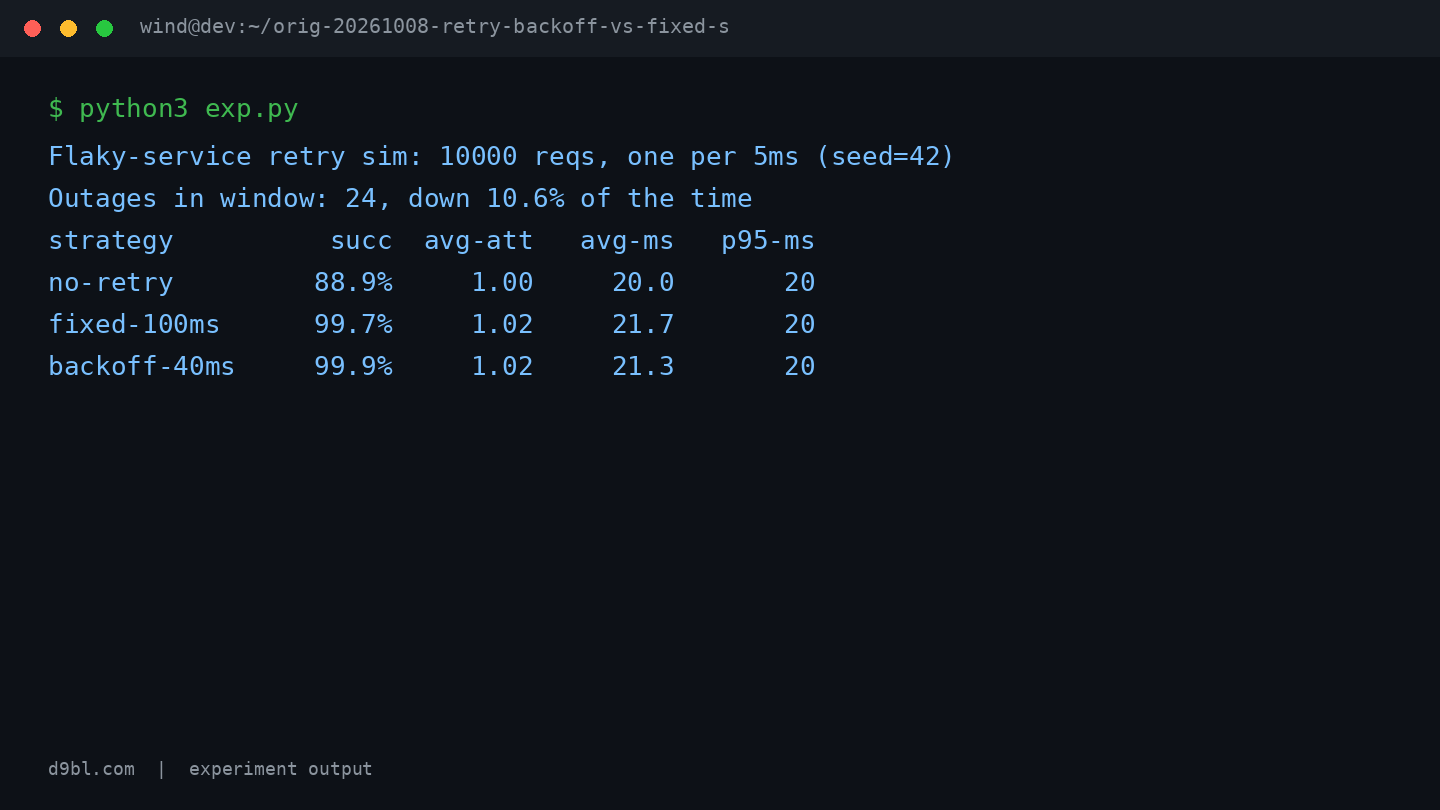The image size is (1440, 810).
Task: Click the p95-ms "20" in the no-retry row
Action: pos(799,283)
